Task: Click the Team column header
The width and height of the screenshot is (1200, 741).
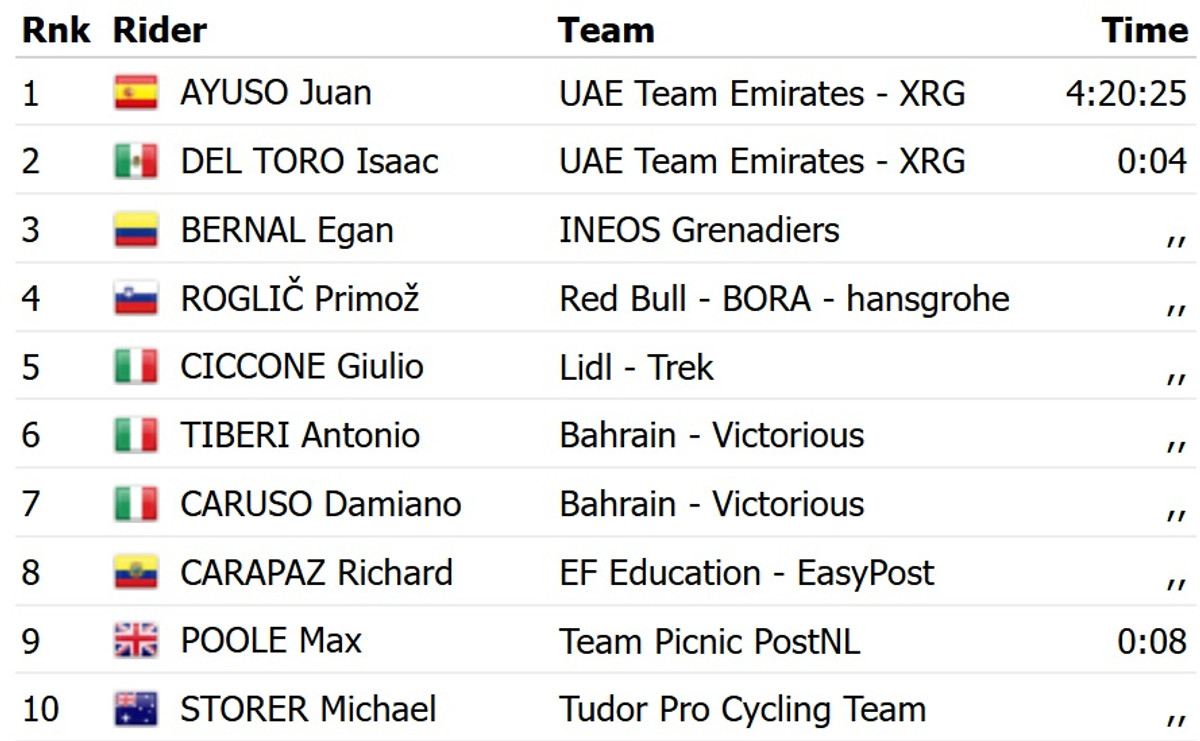Action: coord(606,30)
